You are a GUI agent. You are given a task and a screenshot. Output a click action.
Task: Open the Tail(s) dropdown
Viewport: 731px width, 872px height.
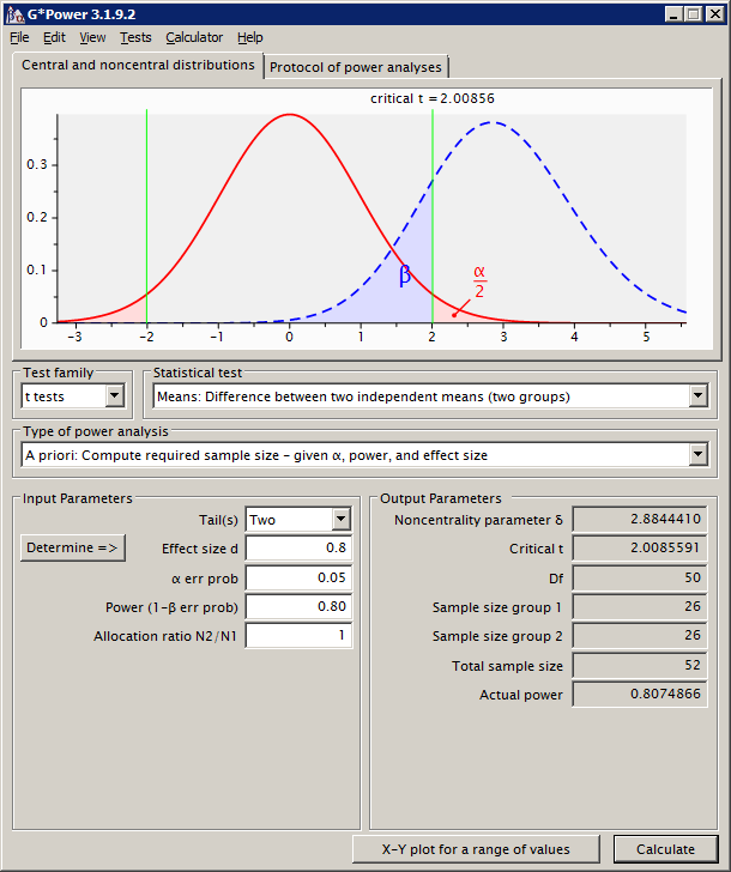tap(341, 519)
